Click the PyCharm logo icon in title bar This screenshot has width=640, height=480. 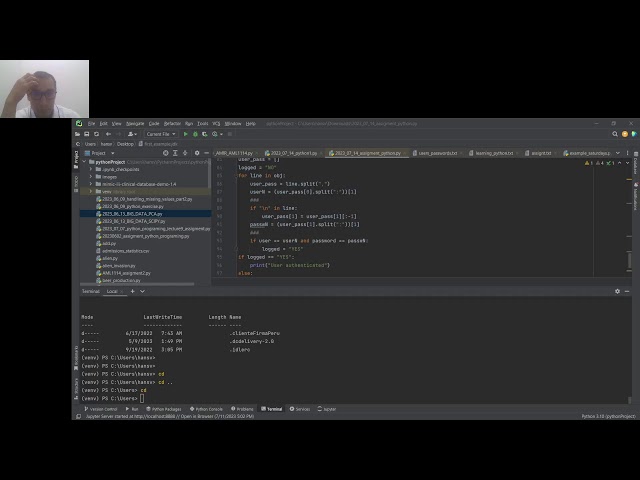click(79, 123)
